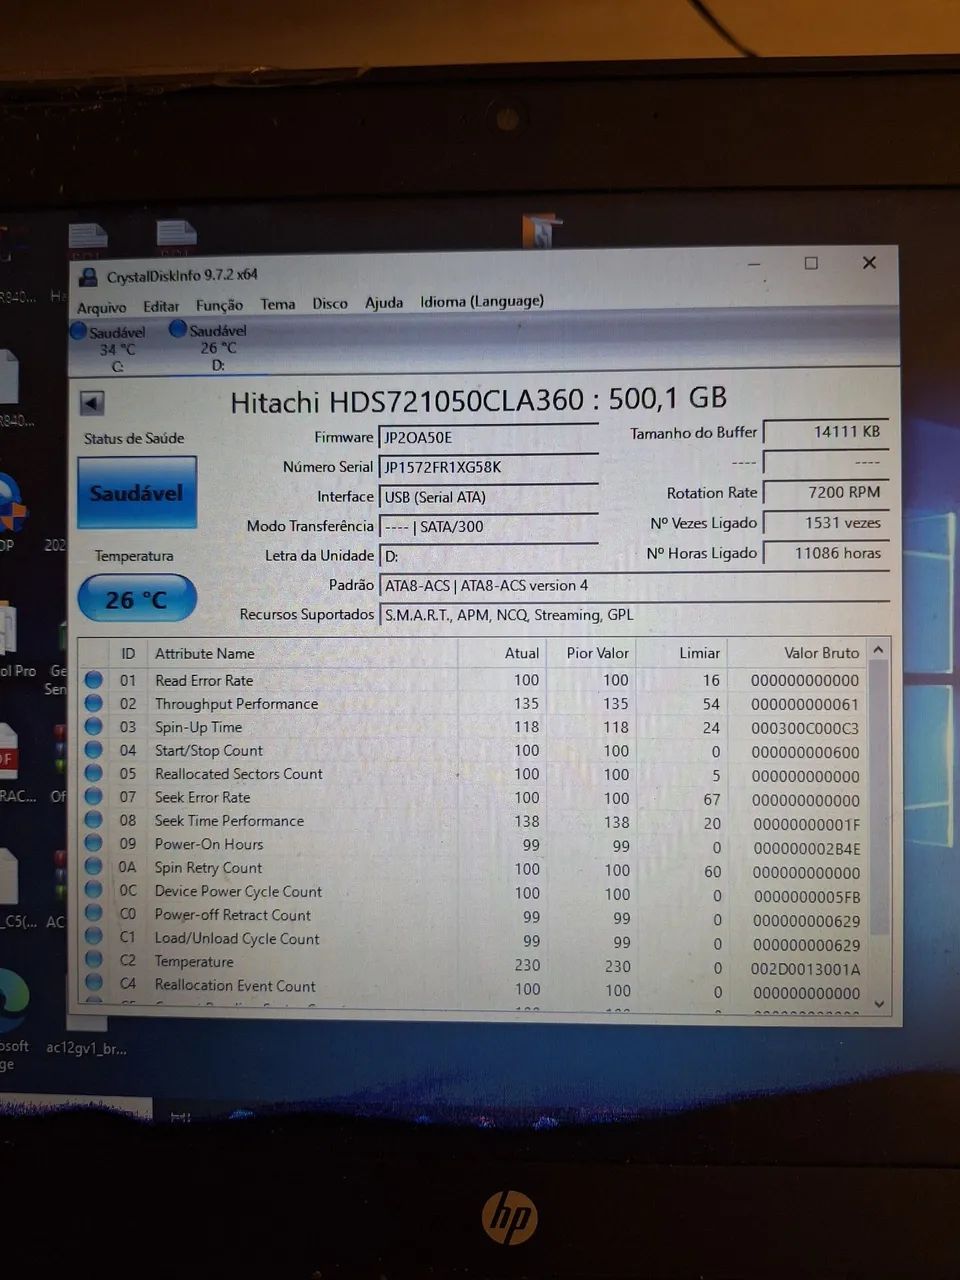960x1280 pixels.
Task: Click the Rotation Rate field 7200 RPM
Action: click(826, 492)
